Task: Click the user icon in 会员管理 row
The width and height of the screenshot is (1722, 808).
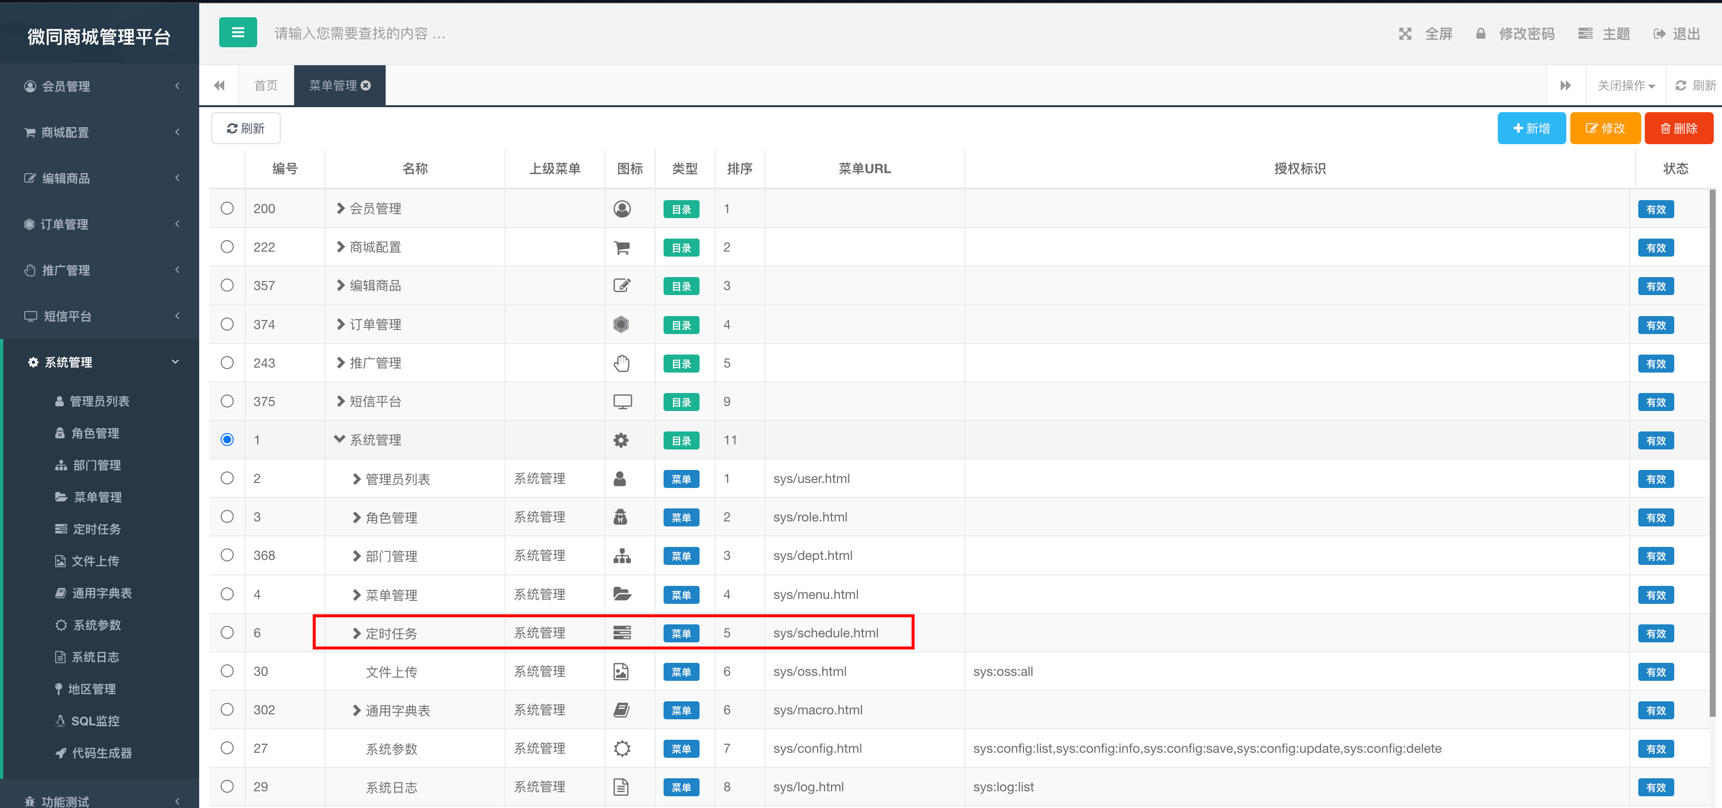Action: coord(622,209)
